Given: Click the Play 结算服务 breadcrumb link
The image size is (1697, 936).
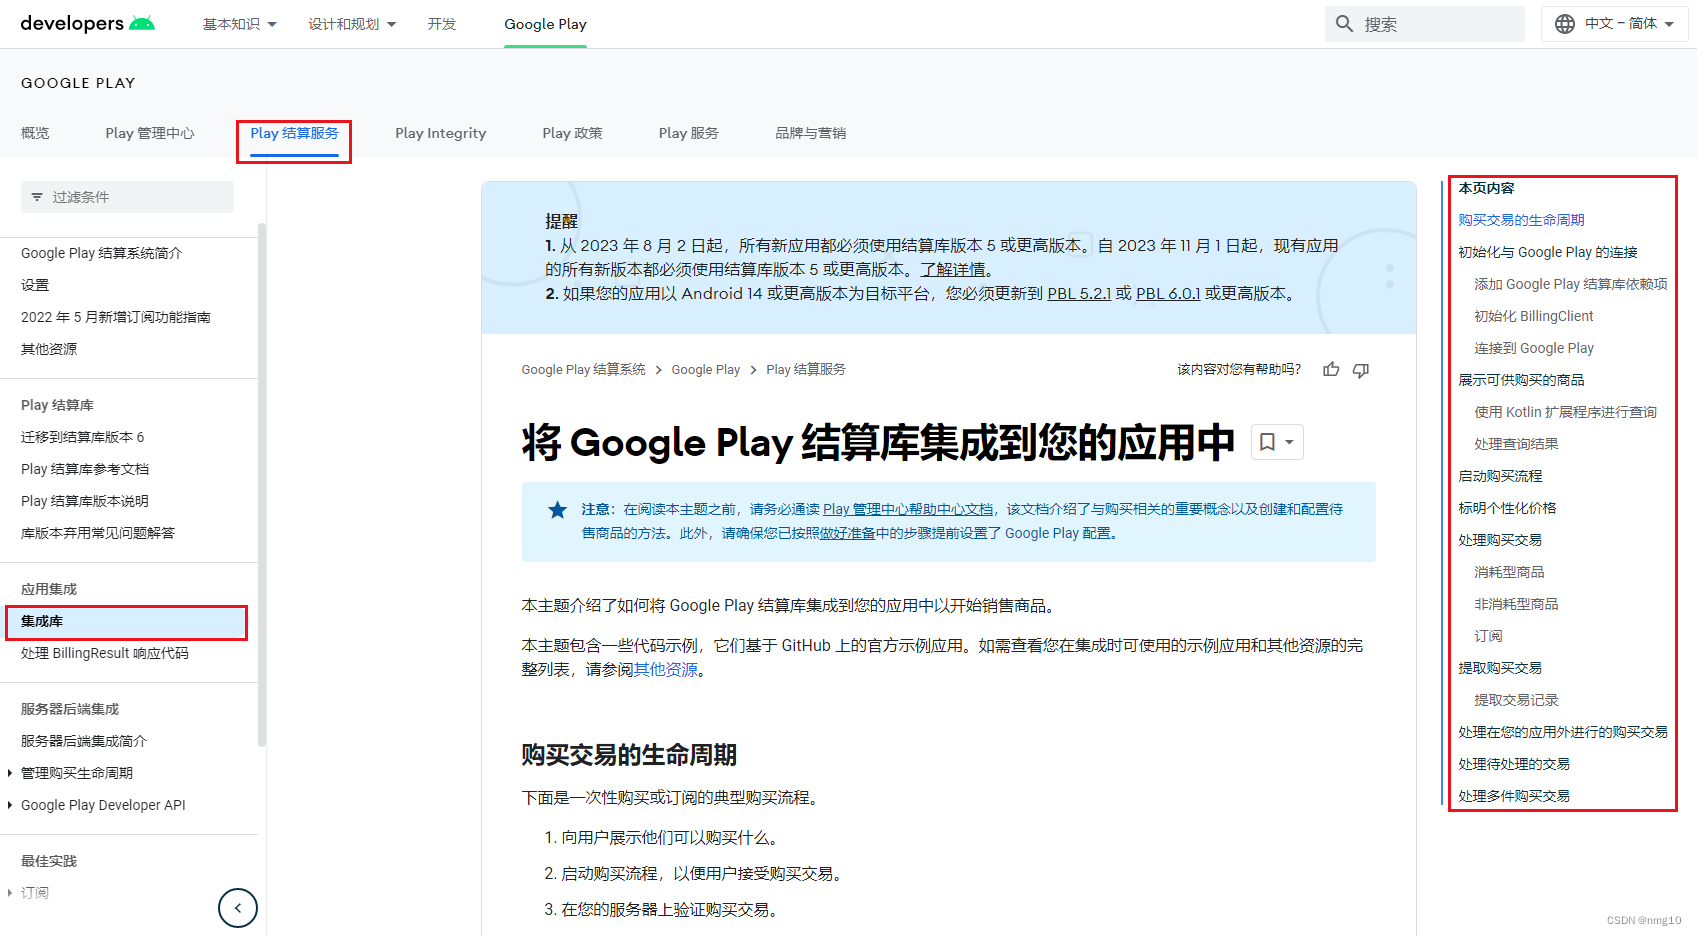Looking at the screenshot, I should click(x=806, y=369).
